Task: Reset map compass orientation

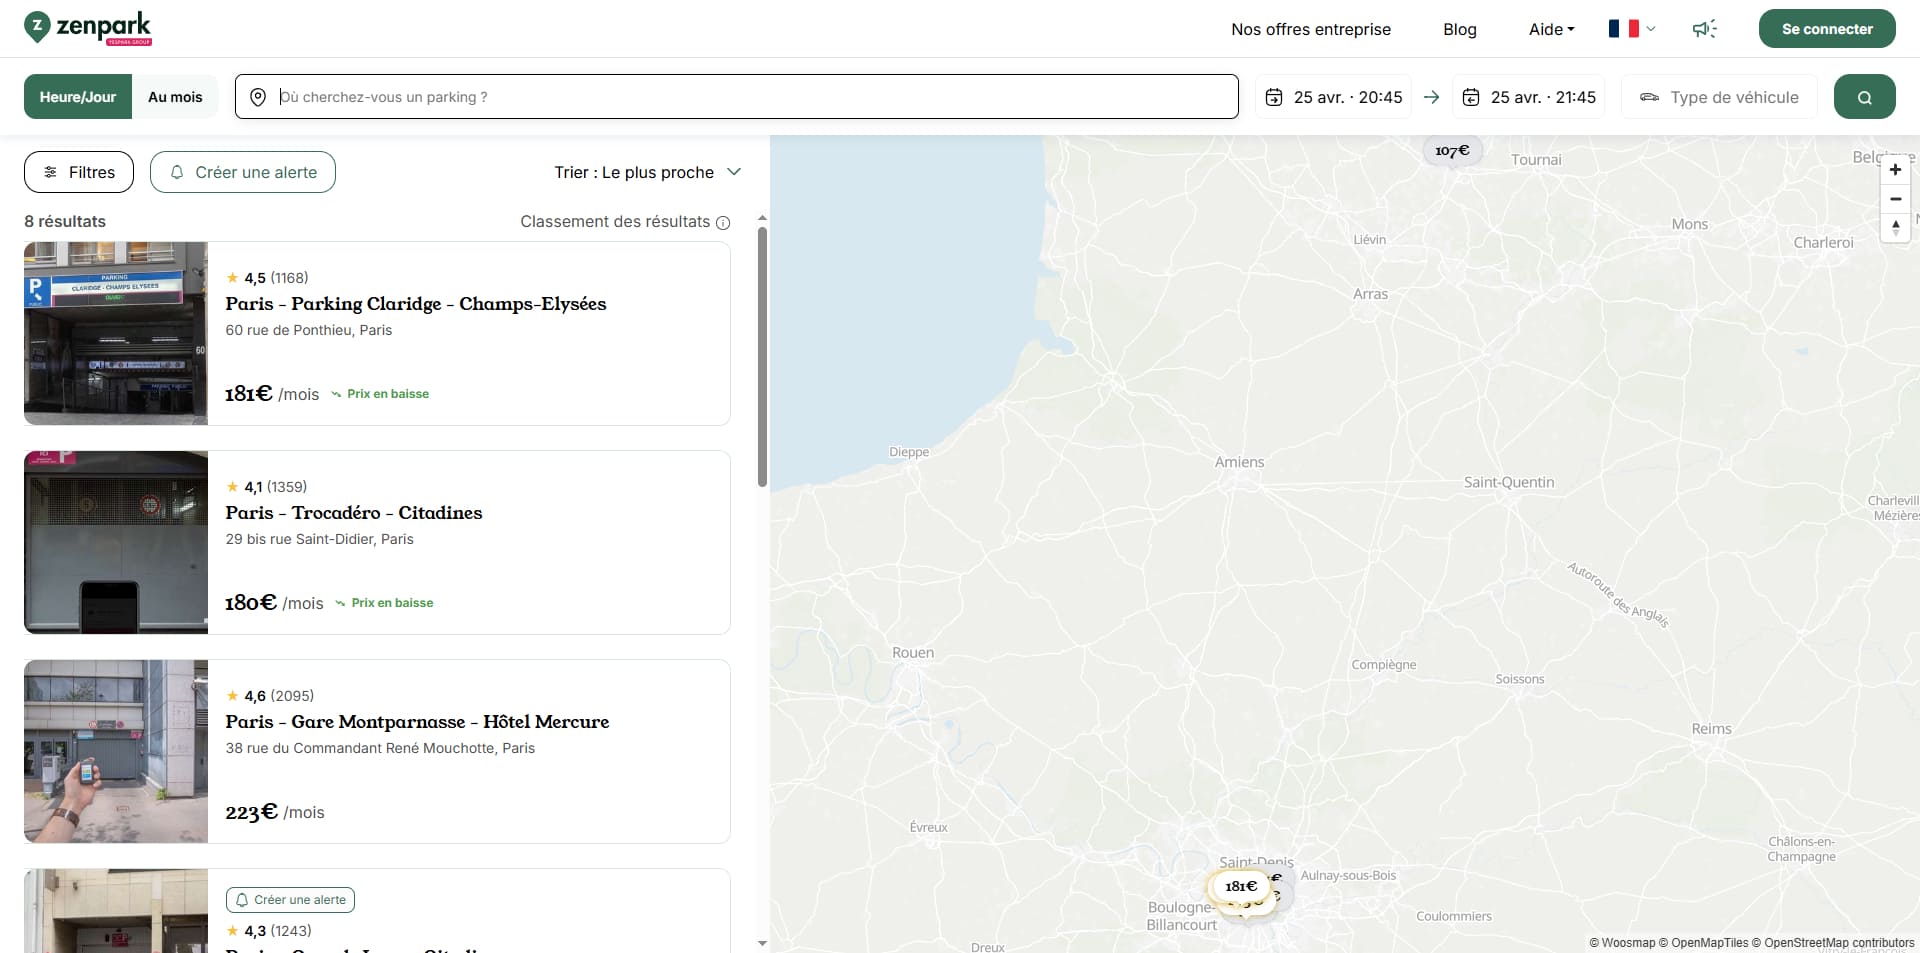Action: tap(1895, 228)
